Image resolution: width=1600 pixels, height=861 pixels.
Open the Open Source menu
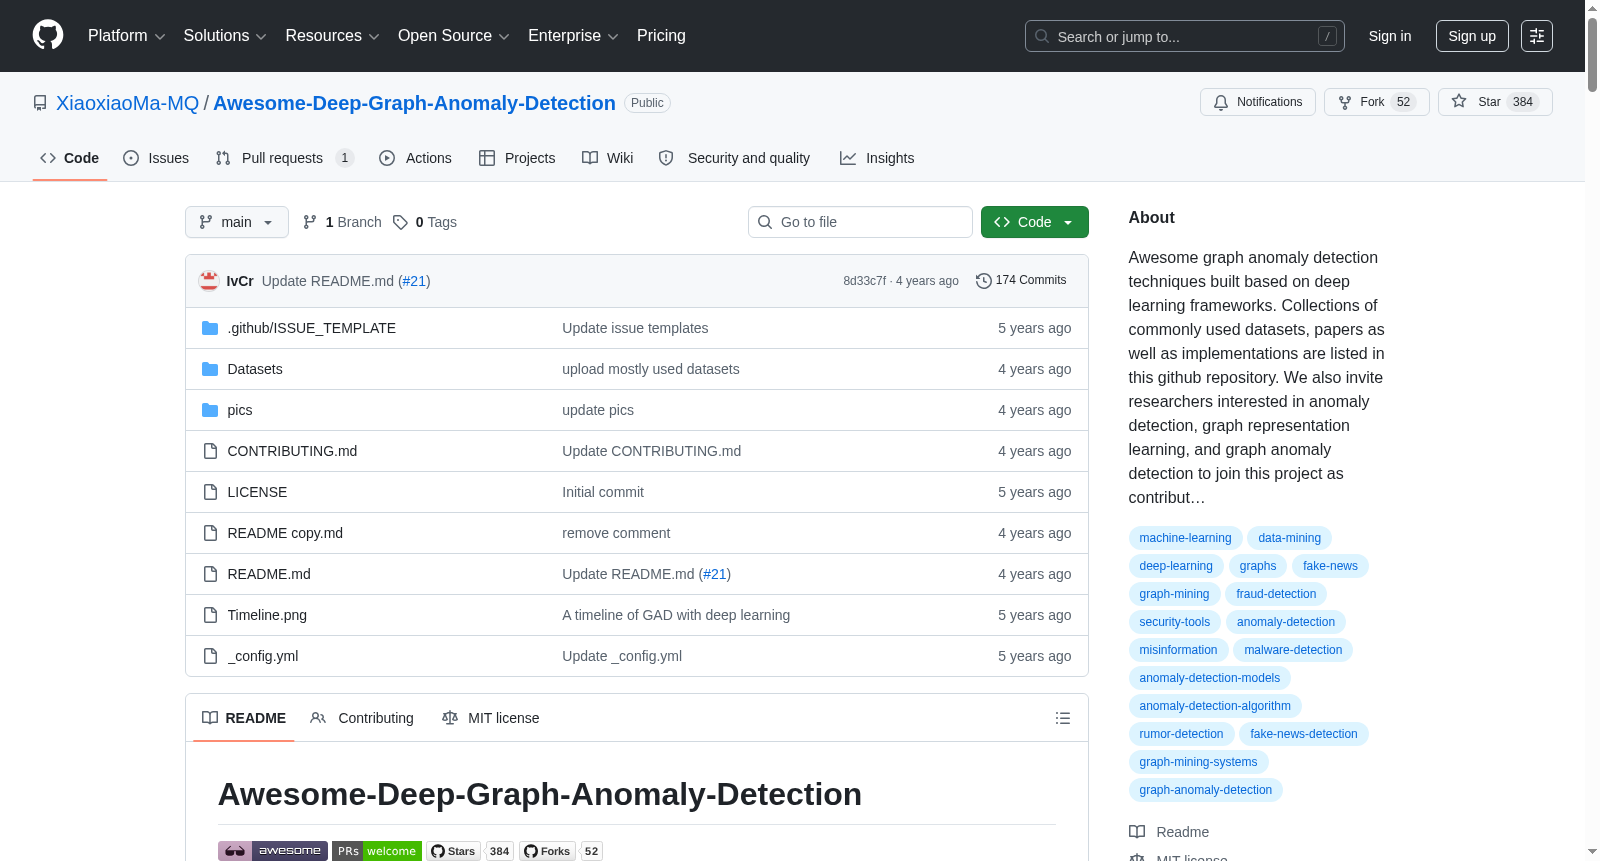point(454,36)
